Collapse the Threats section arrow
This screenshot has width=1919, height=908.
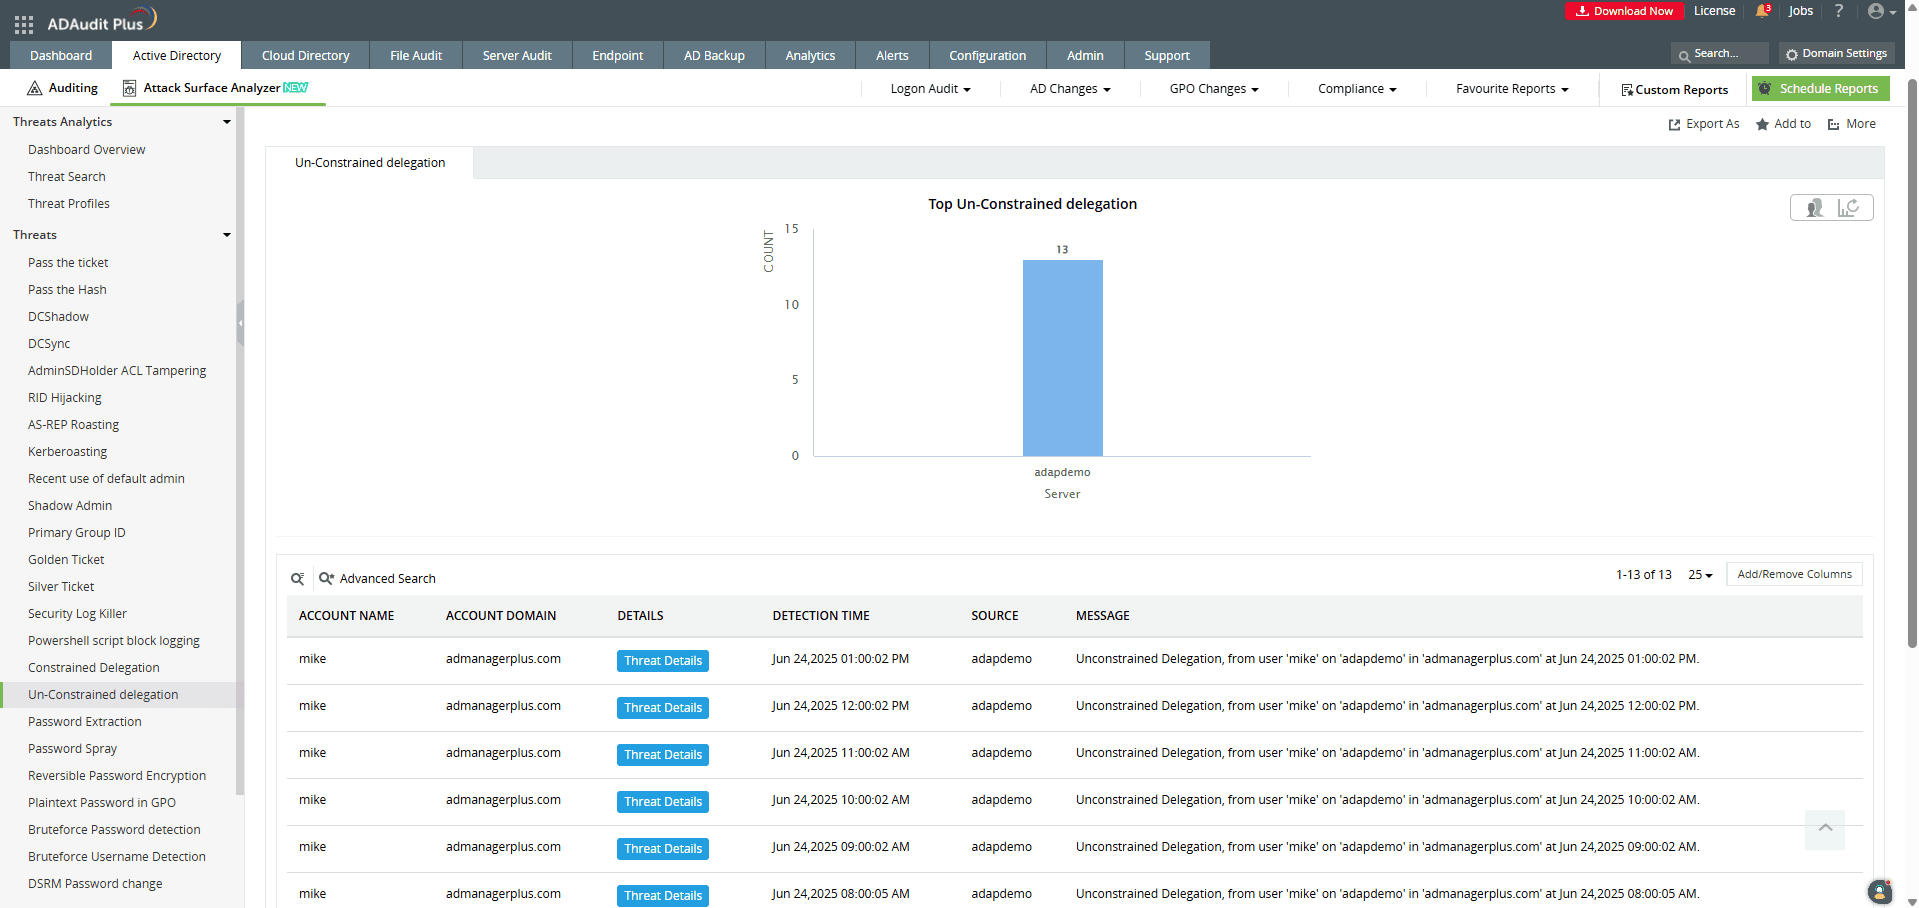227,235
